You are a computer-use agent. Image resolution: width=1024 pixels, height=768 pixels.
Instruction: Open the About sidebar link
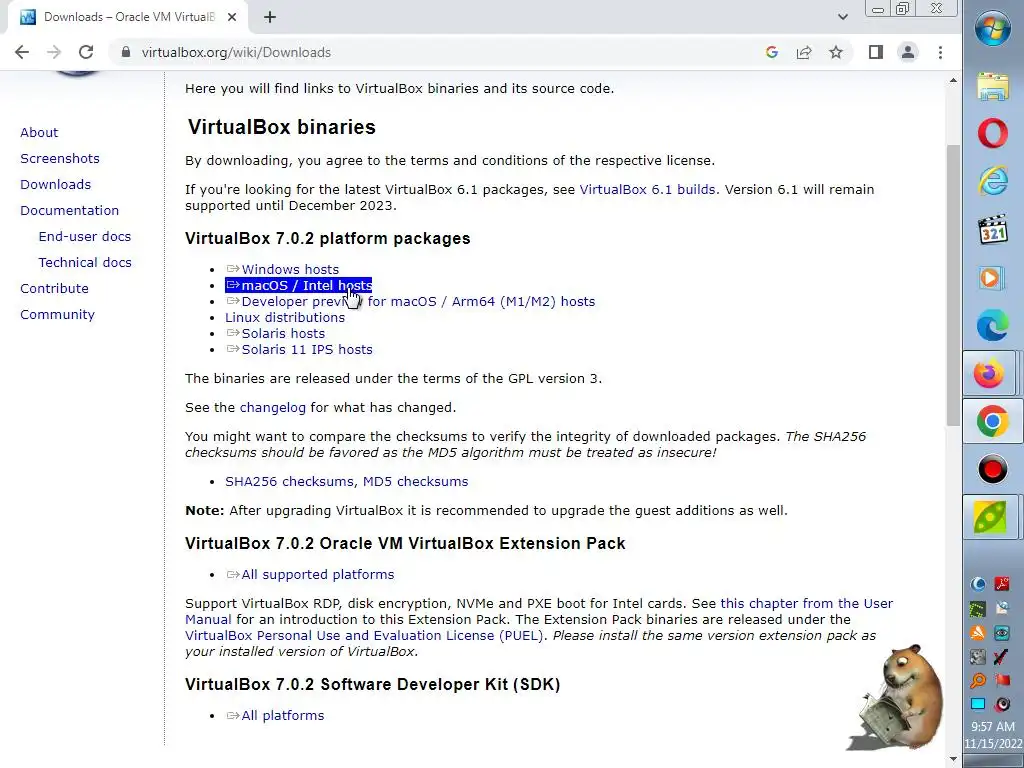(x=39, y=133)
